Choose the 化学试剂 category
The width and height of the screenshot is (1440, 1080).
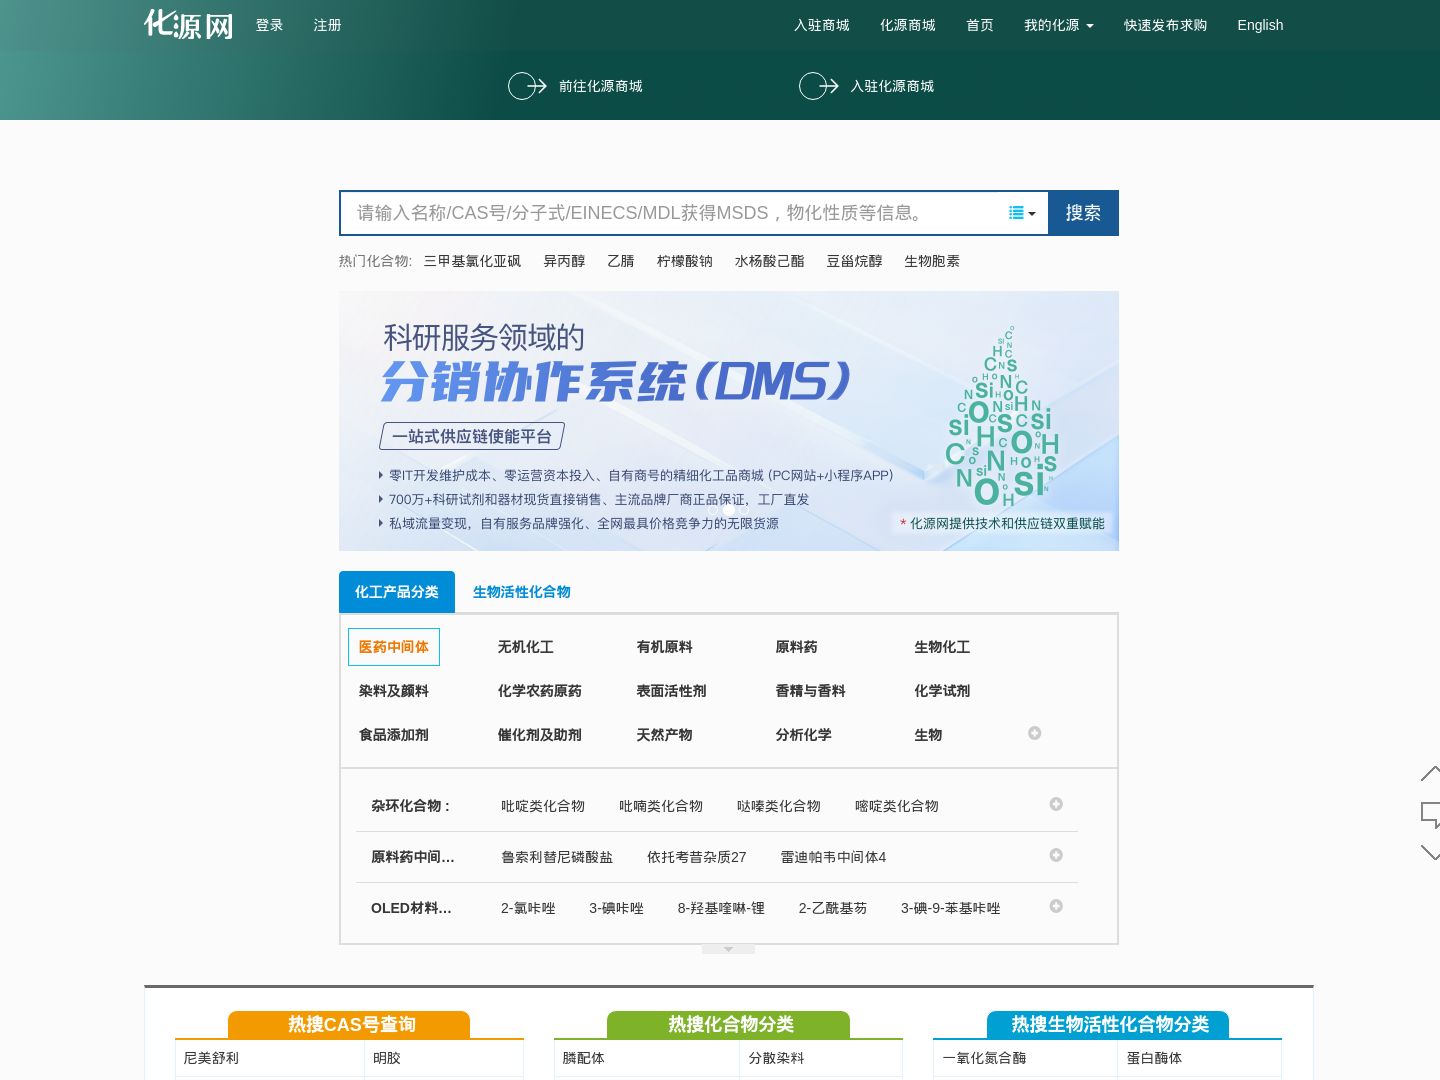point(942,691)
